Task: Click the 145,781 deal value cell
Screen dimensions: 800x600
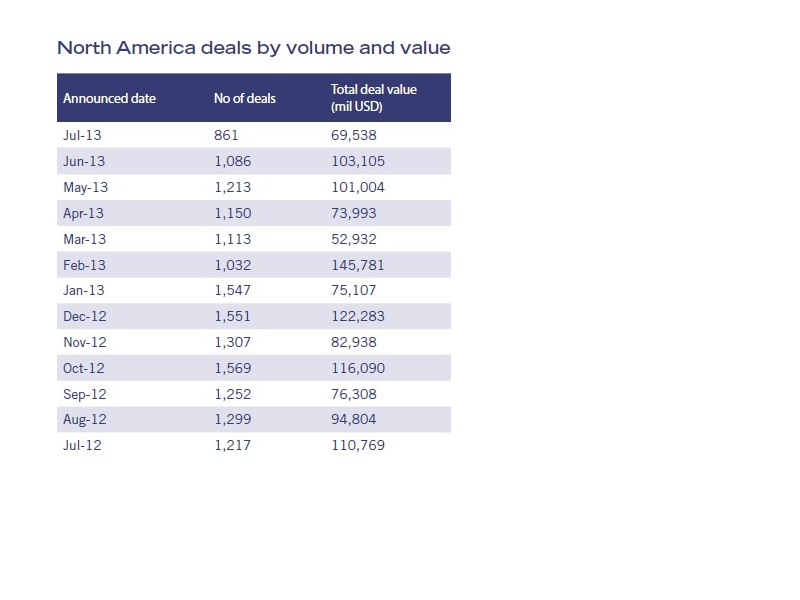Action: (x=358, y=265)
